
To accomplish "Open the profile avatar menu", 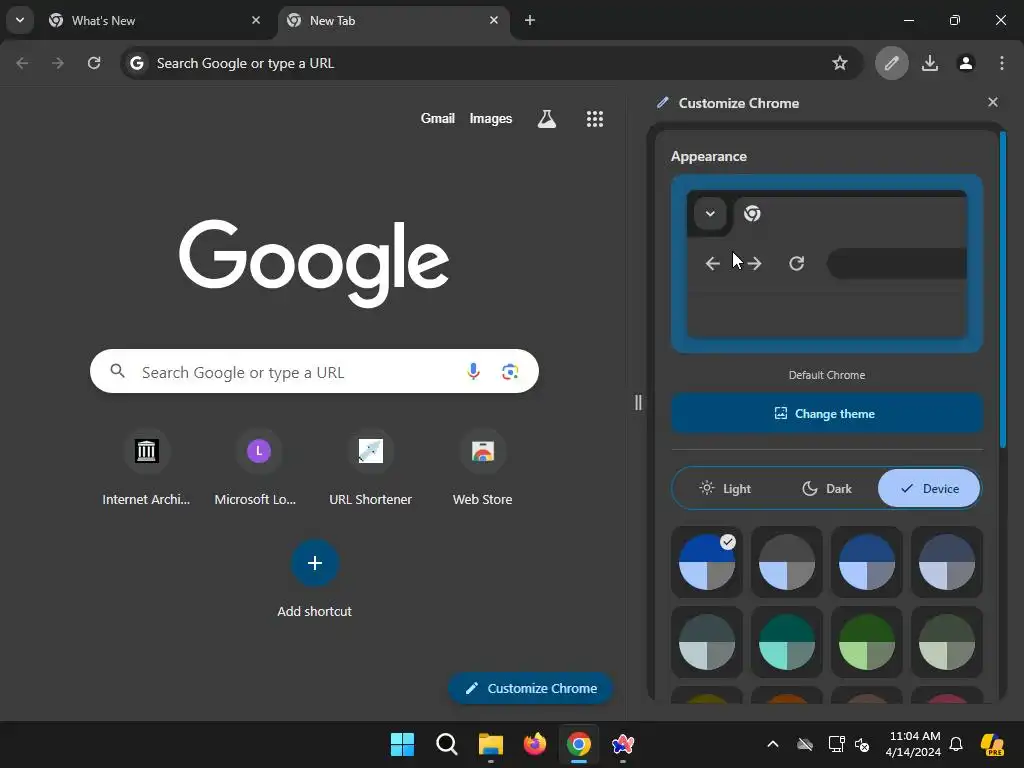I will pyautogui.click(x=966, y=63).
